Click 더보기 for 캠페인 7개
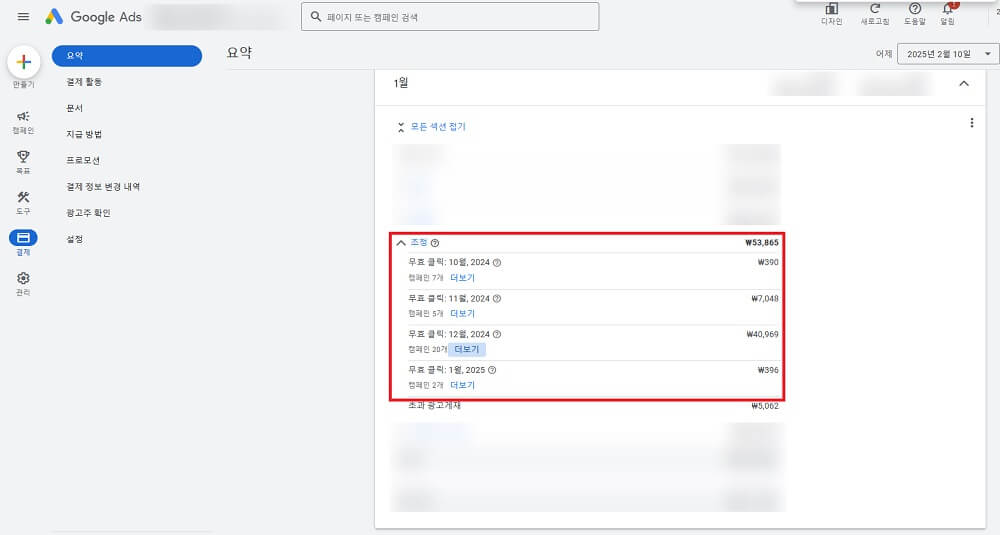1000x535 pixels. pyautogui.click(x=462, y=277)
